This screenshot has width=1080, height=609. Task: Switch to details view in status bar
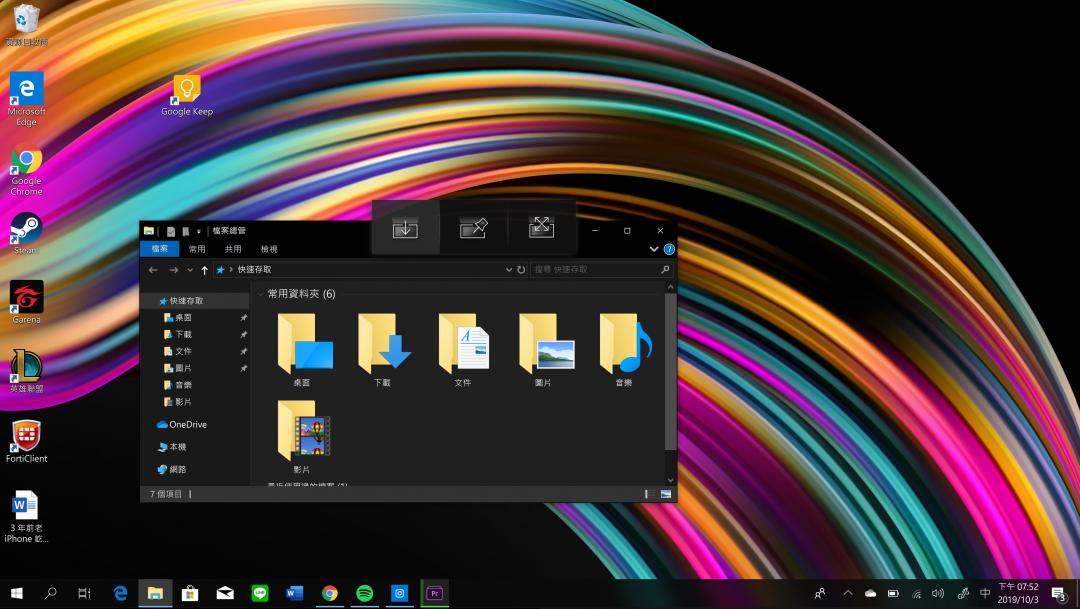tap(649, 494)
